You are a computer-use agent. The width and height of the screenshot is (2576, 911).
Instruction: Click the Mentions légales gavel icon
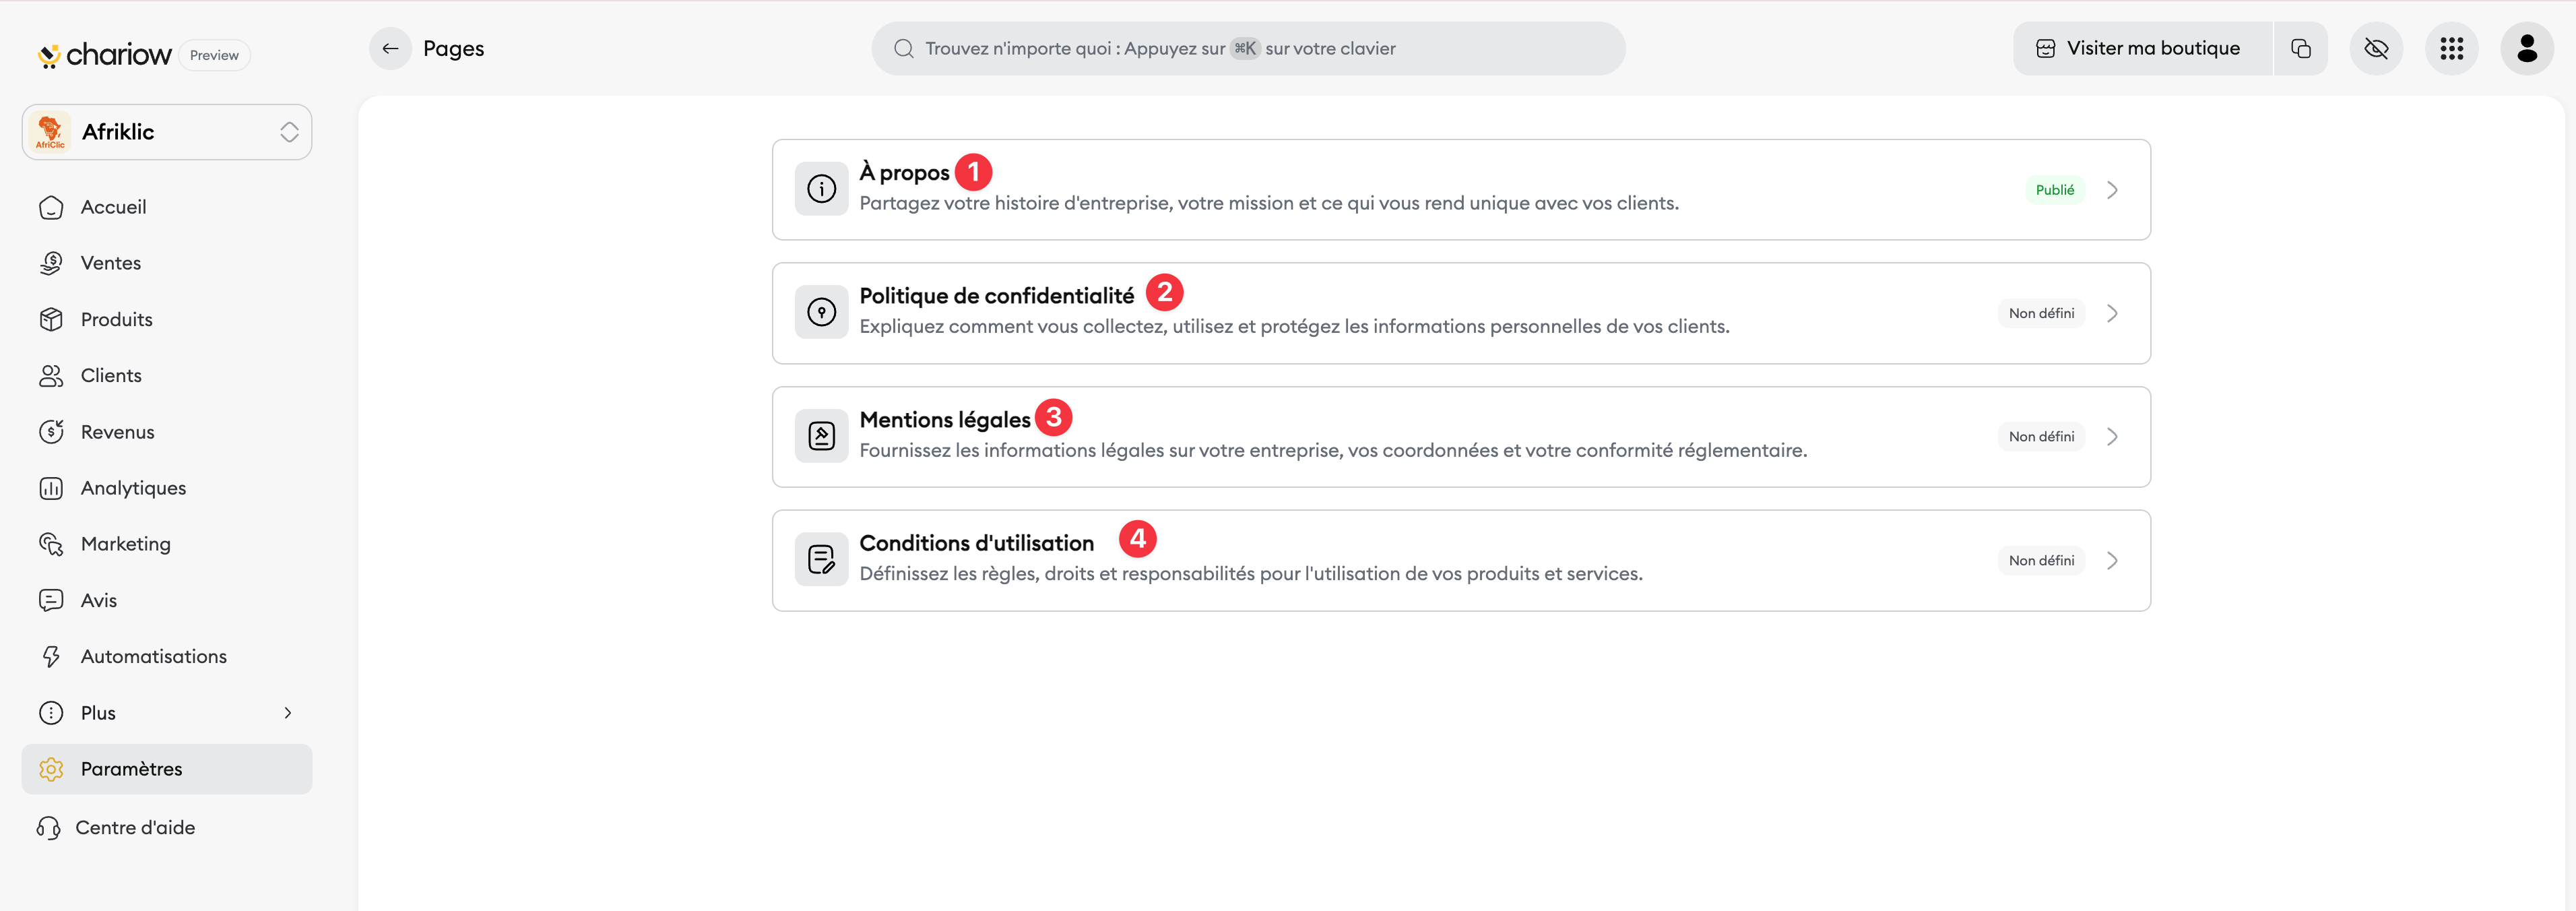point(821,436)
